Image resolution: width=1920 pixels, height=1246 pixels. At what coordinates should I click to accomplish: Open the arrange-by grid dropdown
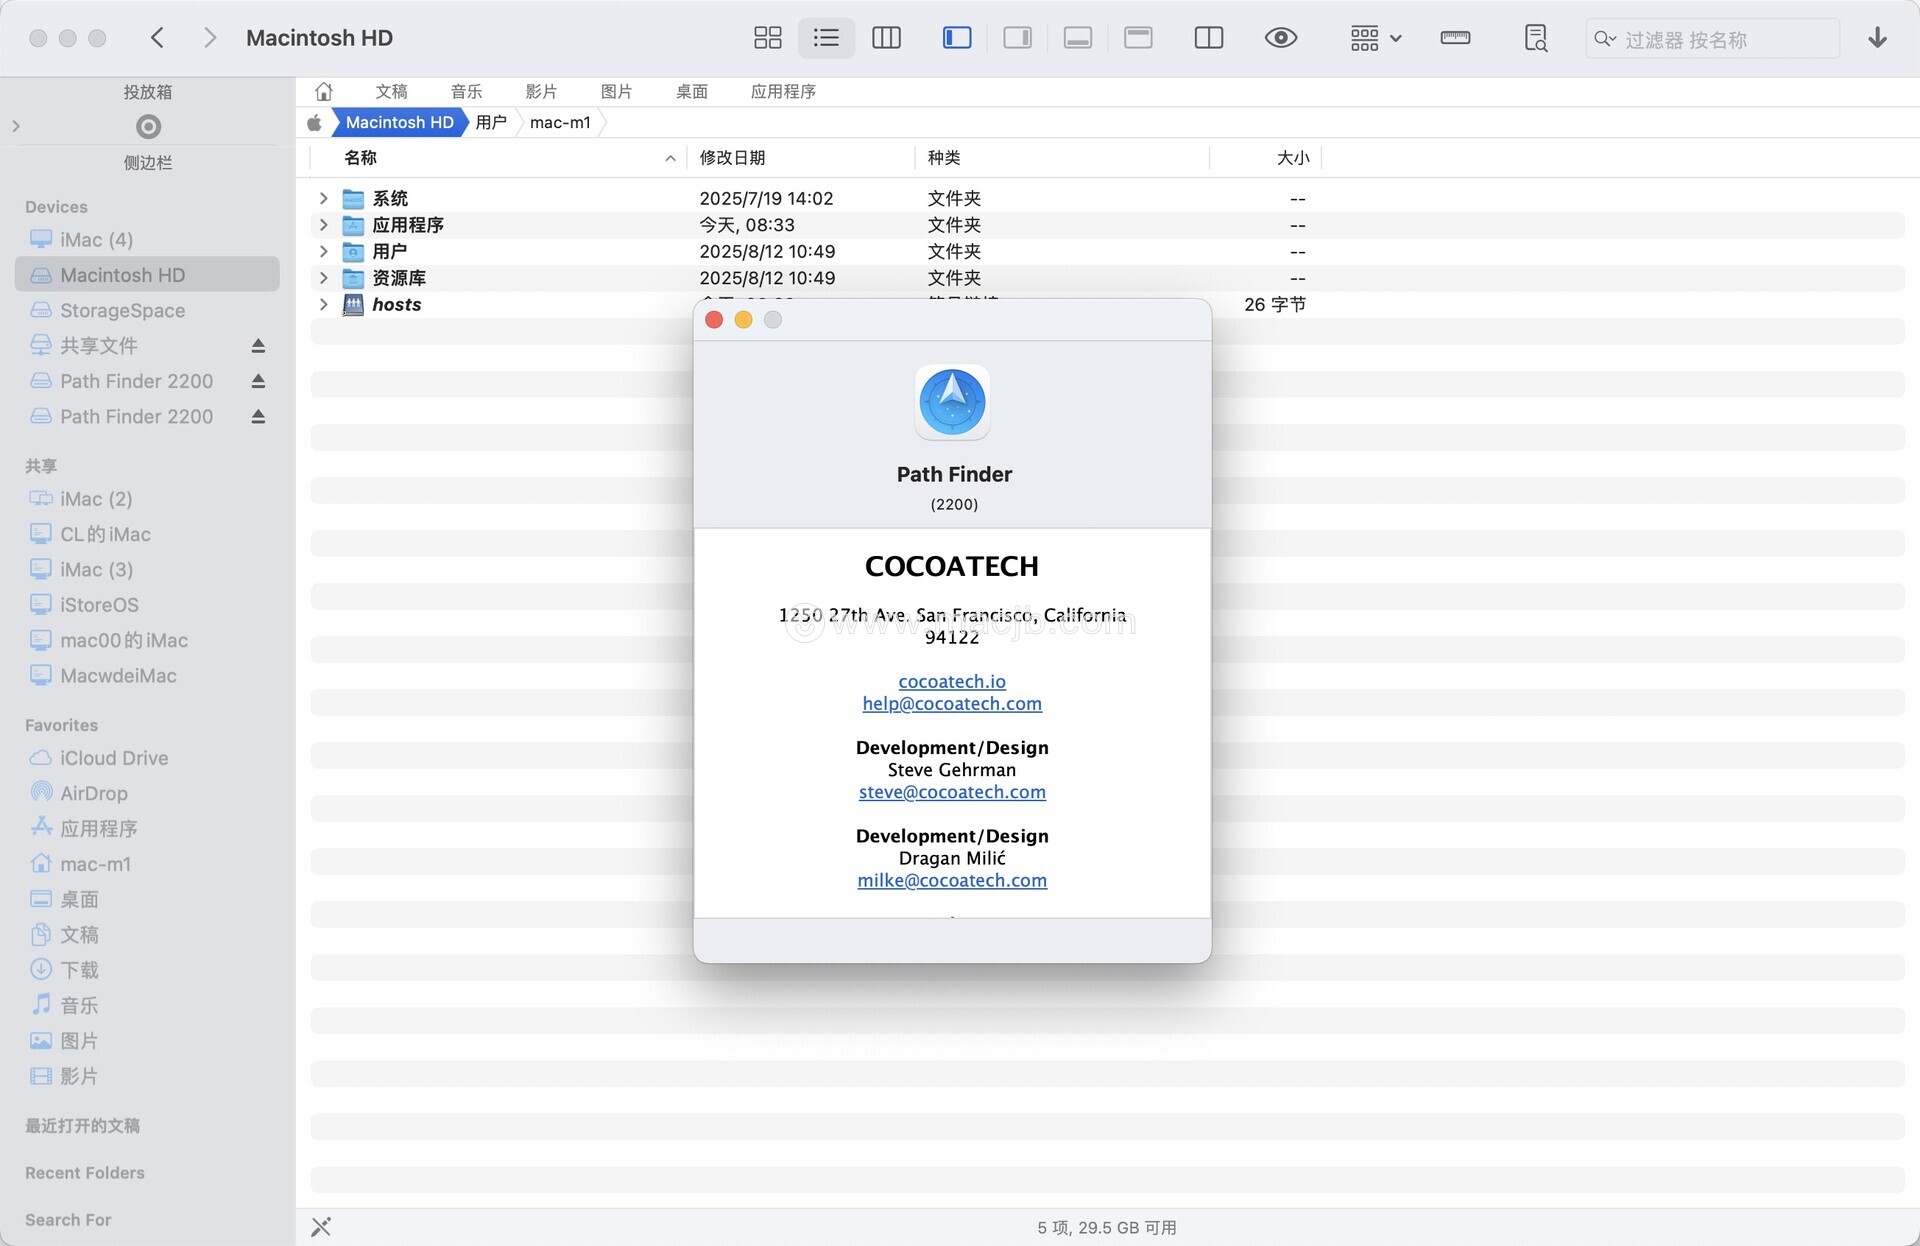pyautogui.click(x=1375, y=38)
